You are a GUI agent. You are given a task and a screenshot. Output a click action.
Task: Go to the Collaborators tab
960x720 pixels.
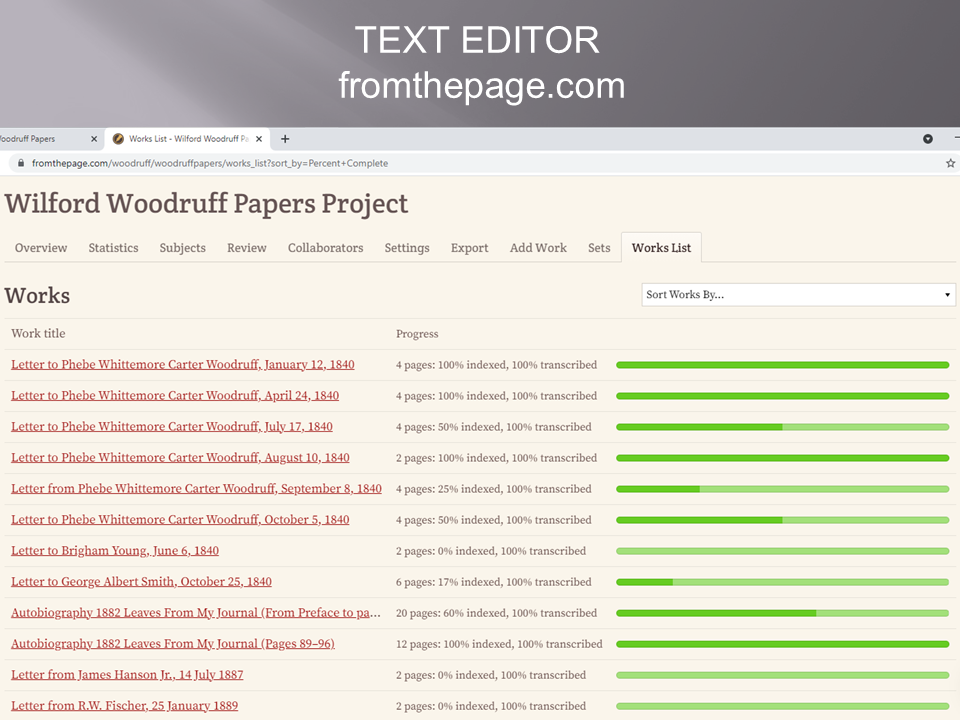(x=325, y=248)
